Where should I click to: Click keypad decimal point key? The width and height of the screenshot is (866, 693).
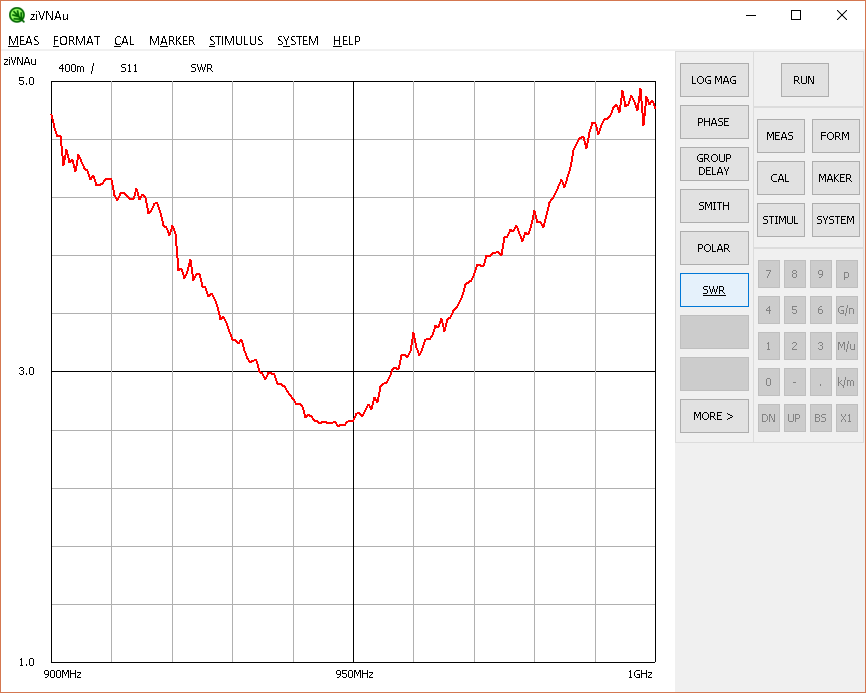pyautogui.click(x=820, y=382)
